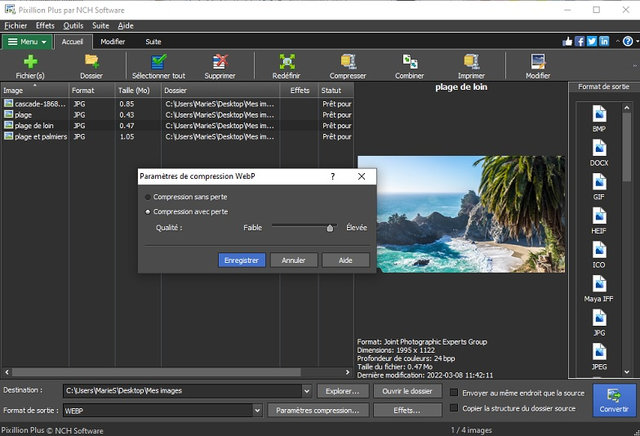Sort list by Image column header
The image size is (640, 436).
35,90
